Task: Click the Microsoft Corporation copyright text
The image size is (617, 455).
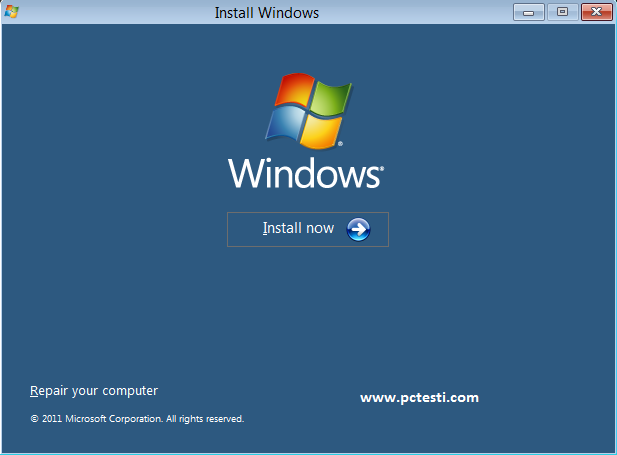Action: pos(137,419)
